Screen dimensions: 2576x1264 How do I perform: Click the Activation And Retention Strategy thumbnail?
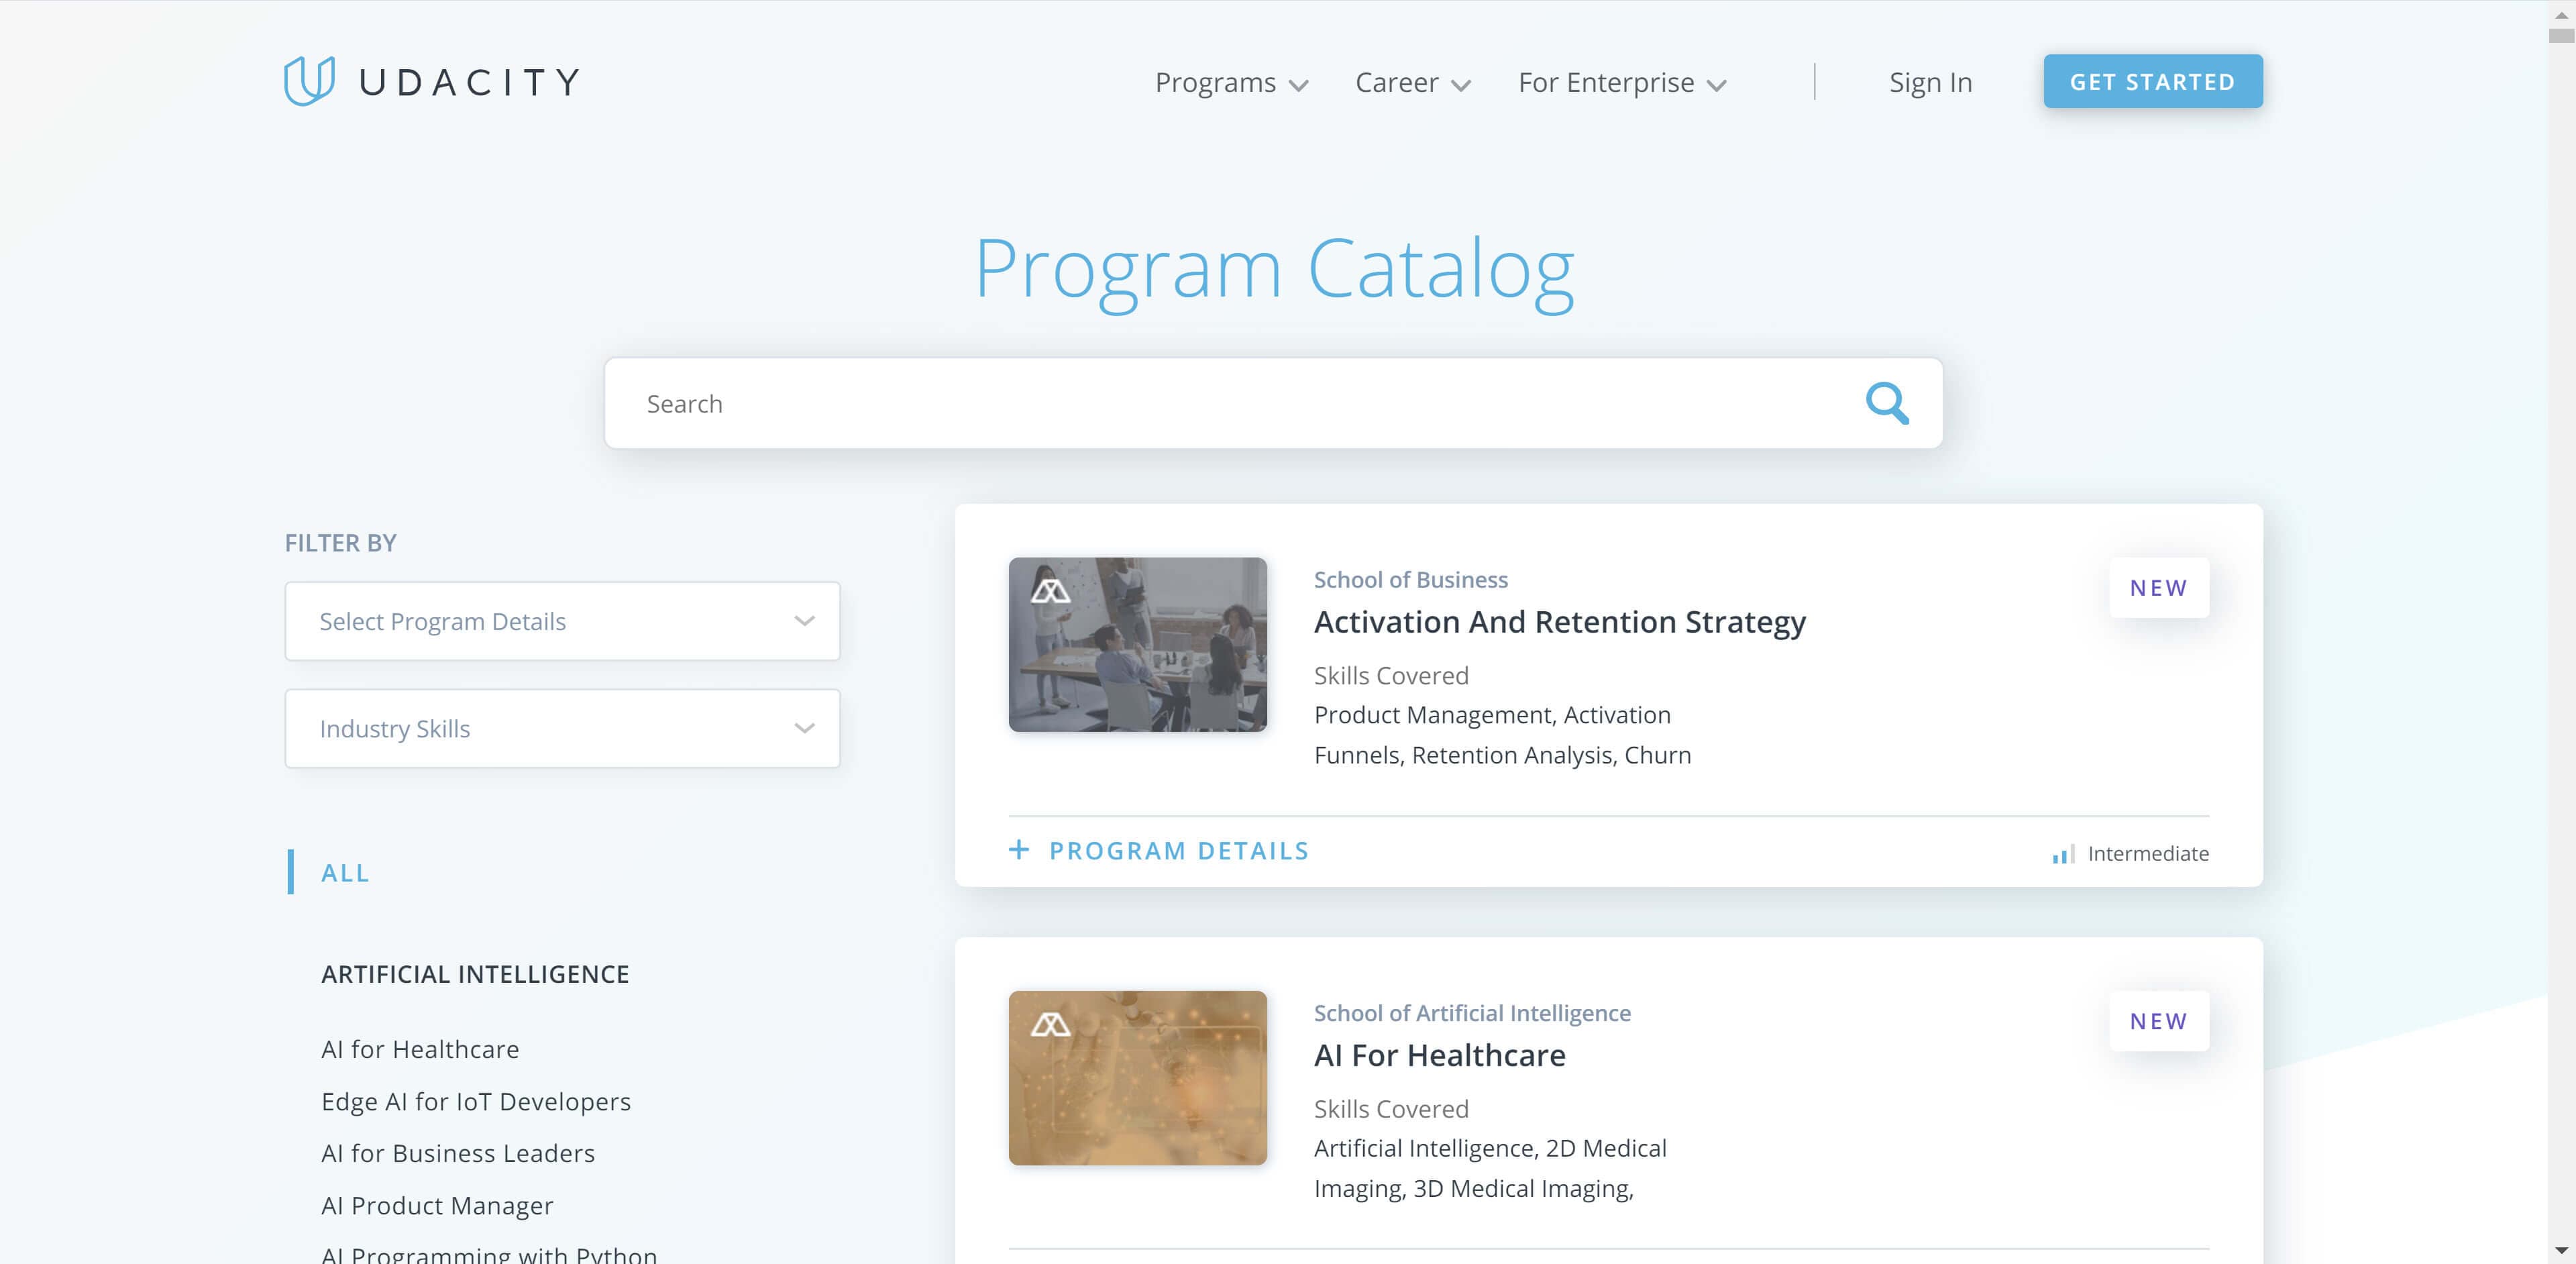[x=1138, y=644]
